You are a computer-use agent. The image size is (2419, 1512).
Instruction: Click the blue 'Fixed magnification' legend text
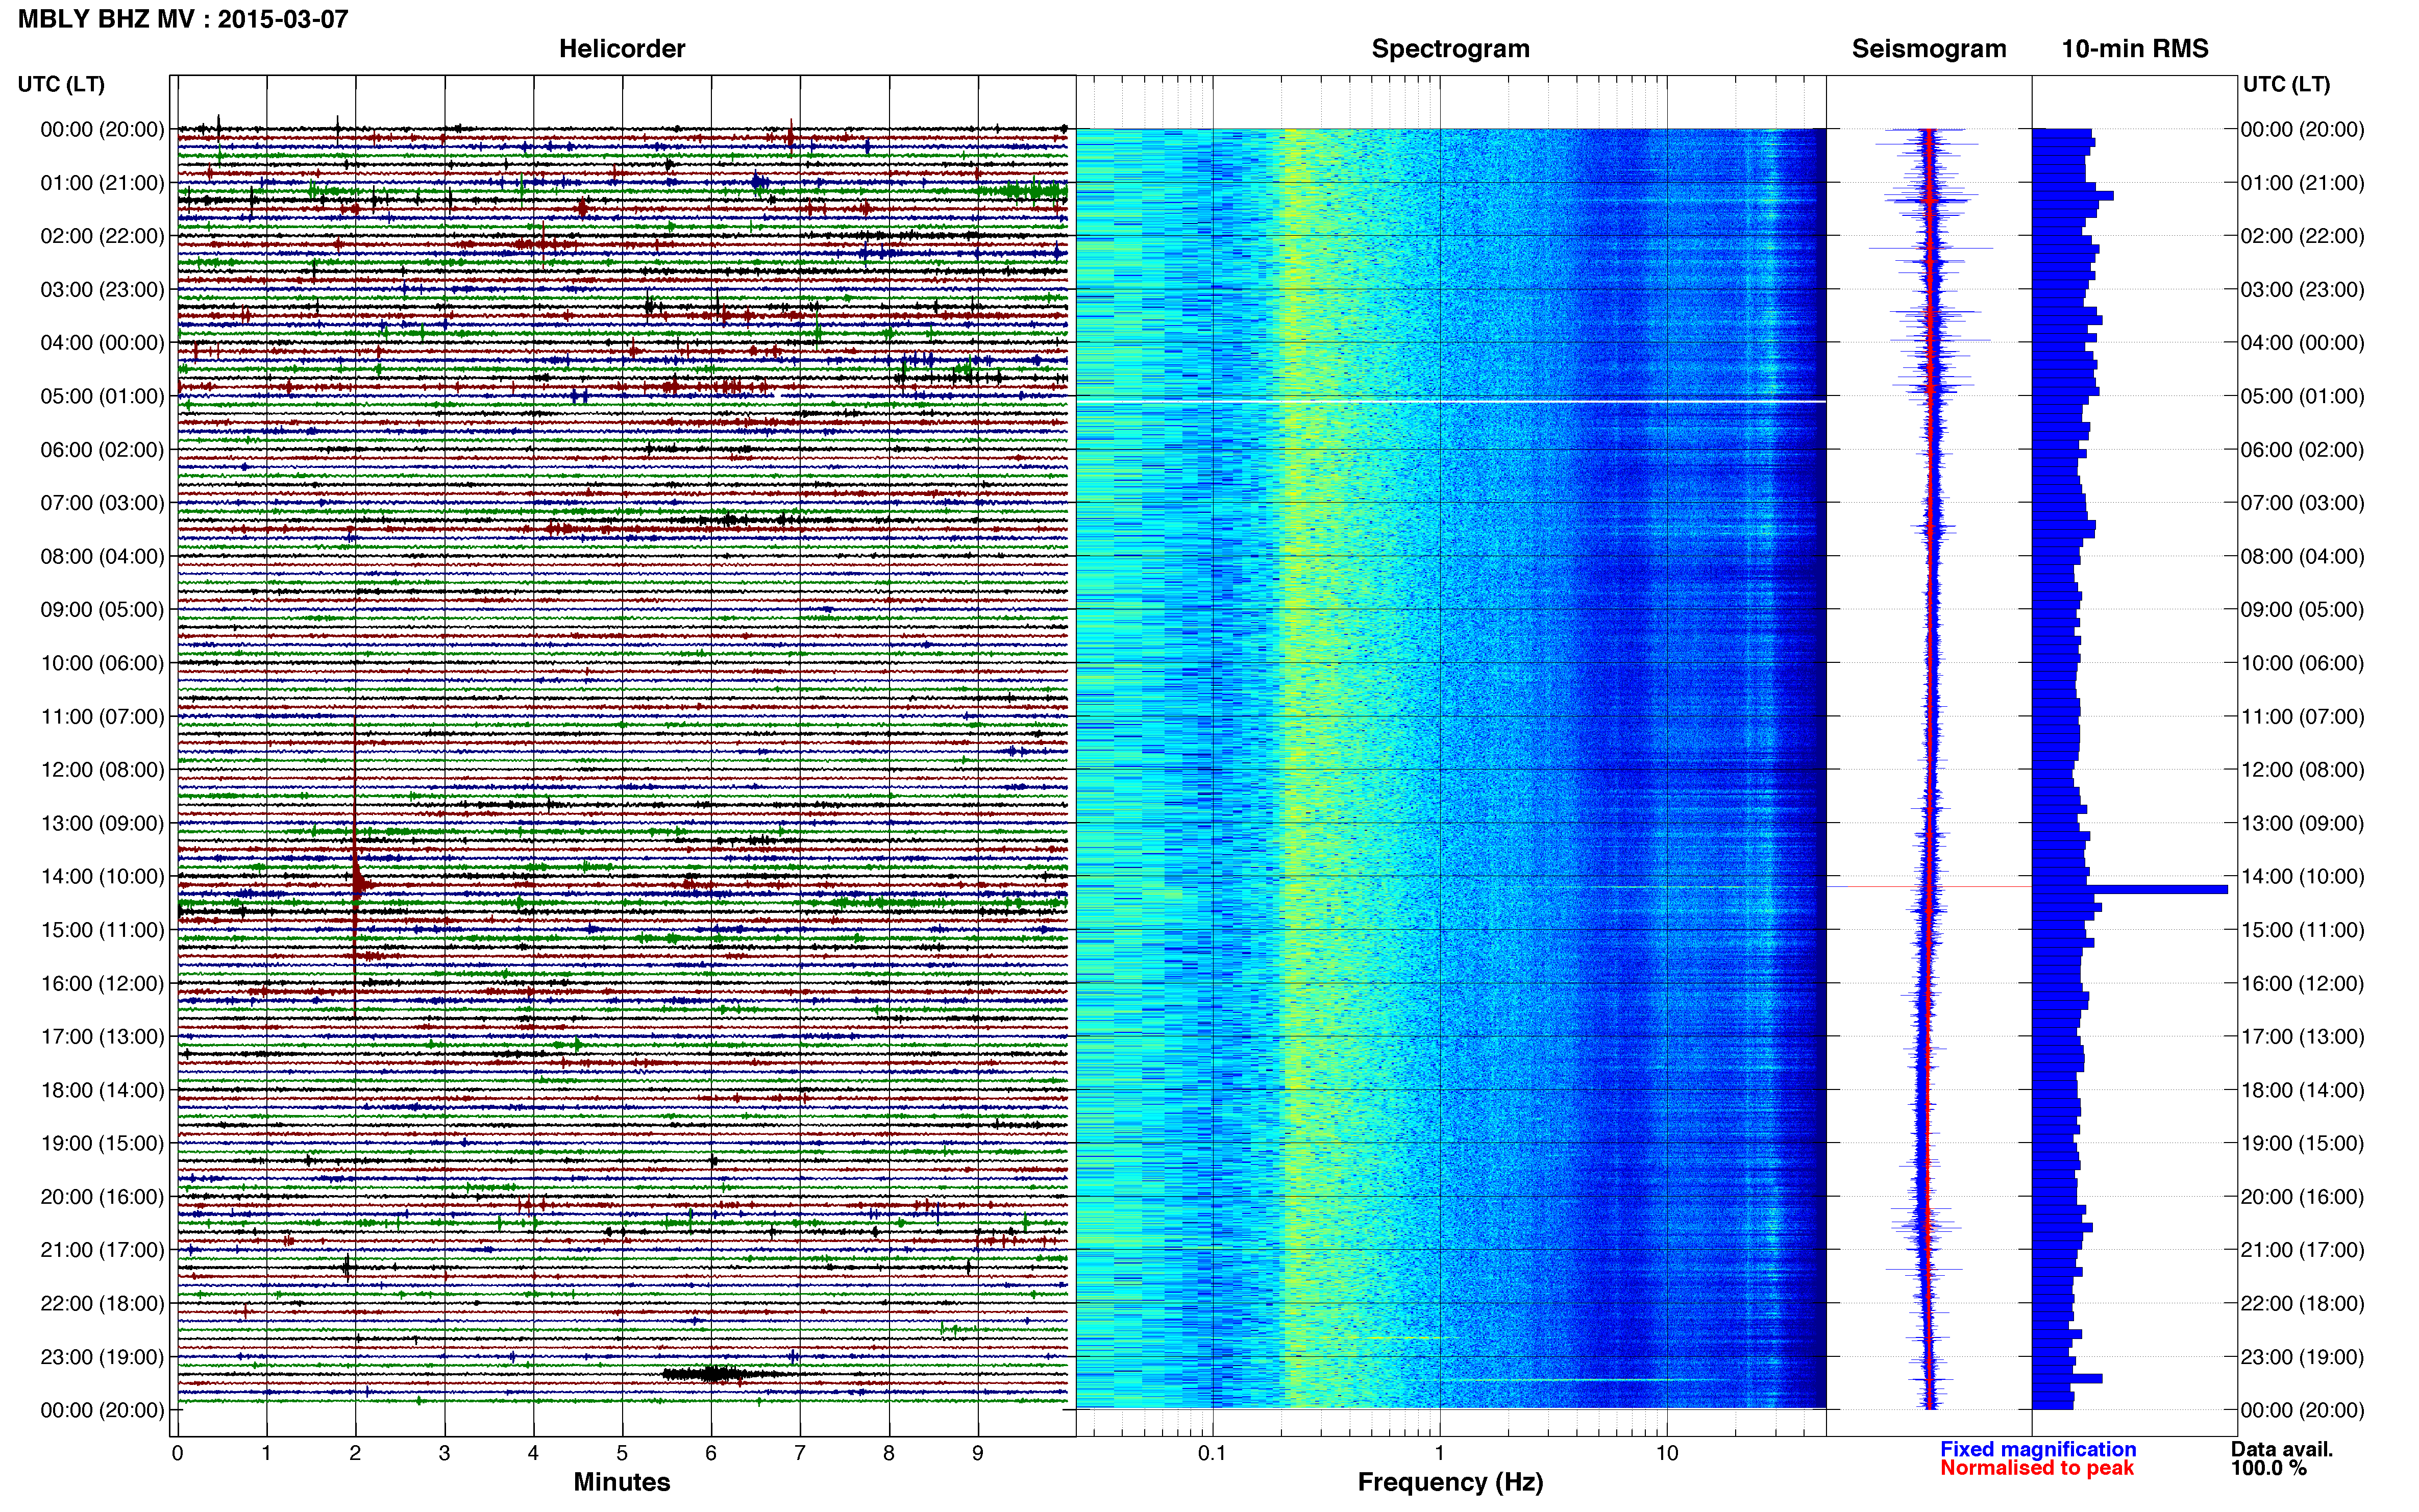(2038, 1449)
